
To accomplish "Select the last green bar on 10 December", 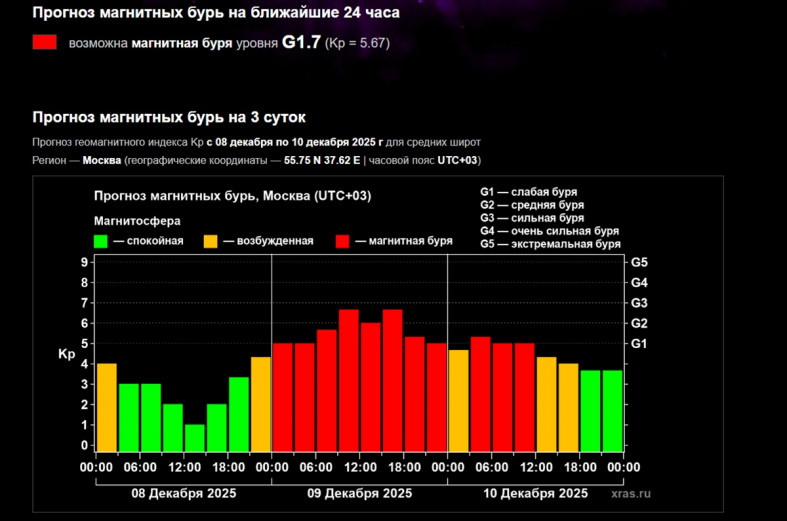I will click(613, 410).
